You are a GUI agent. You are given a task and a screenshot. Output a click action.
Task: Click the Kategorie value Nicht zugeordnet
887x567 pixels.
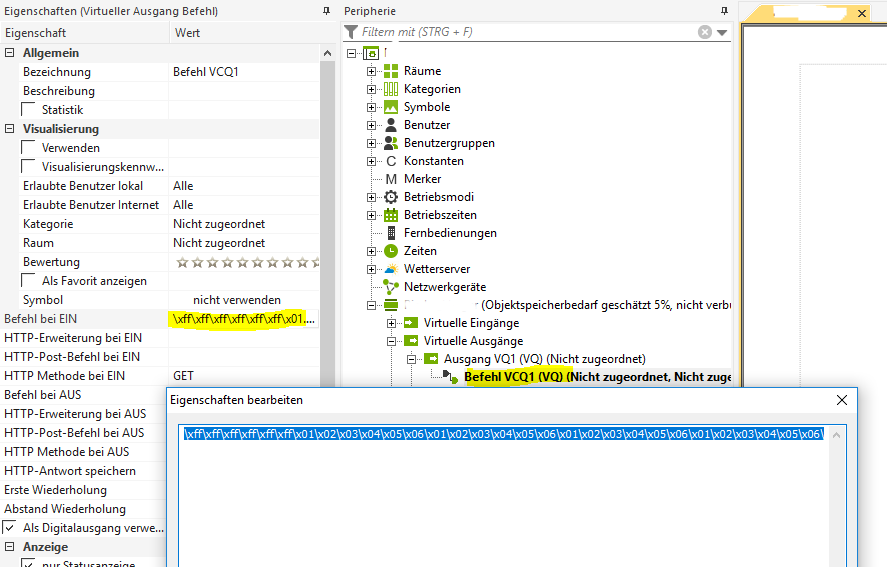pyautogui.click(x=244, y=224)
